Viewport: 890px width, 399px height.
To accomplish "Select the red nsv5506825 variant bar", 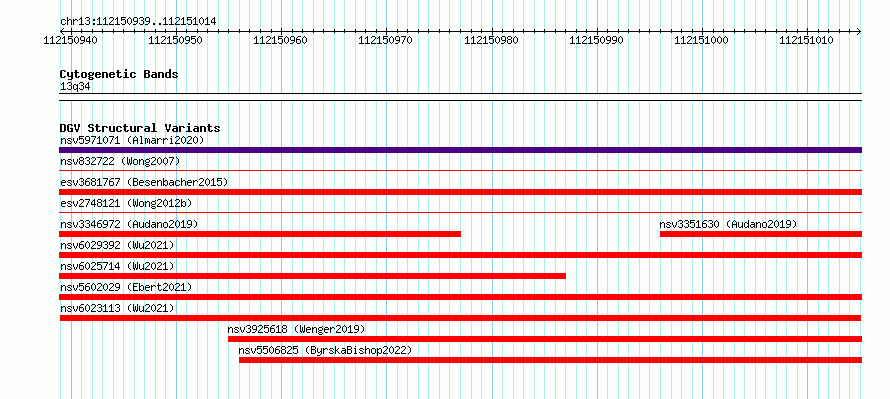I will [x=550, y=360].
